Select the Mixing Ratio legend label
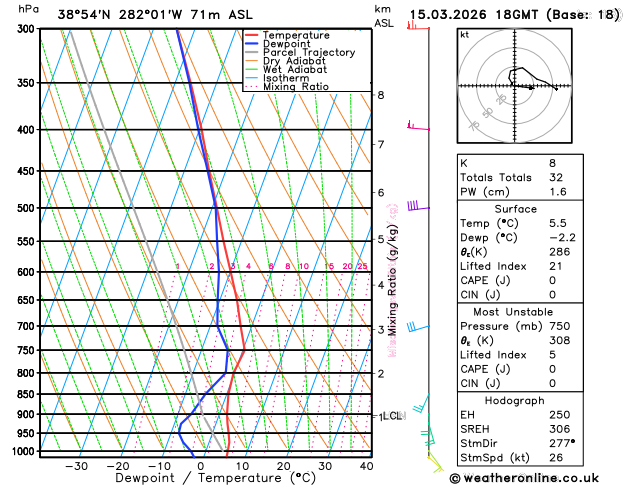This screenshot has width=629, height=486. point(296,87)
